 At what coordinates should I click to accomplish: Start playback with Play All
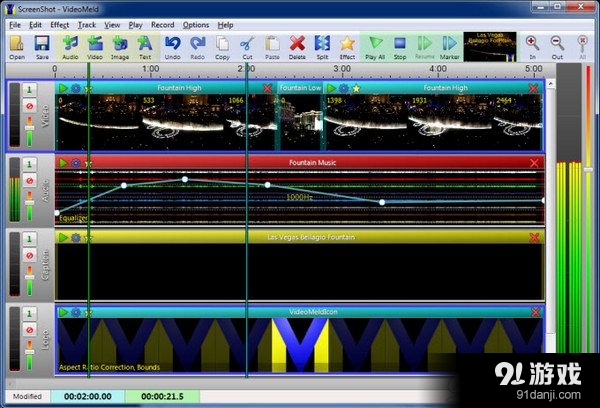click(x=375, y=47)
